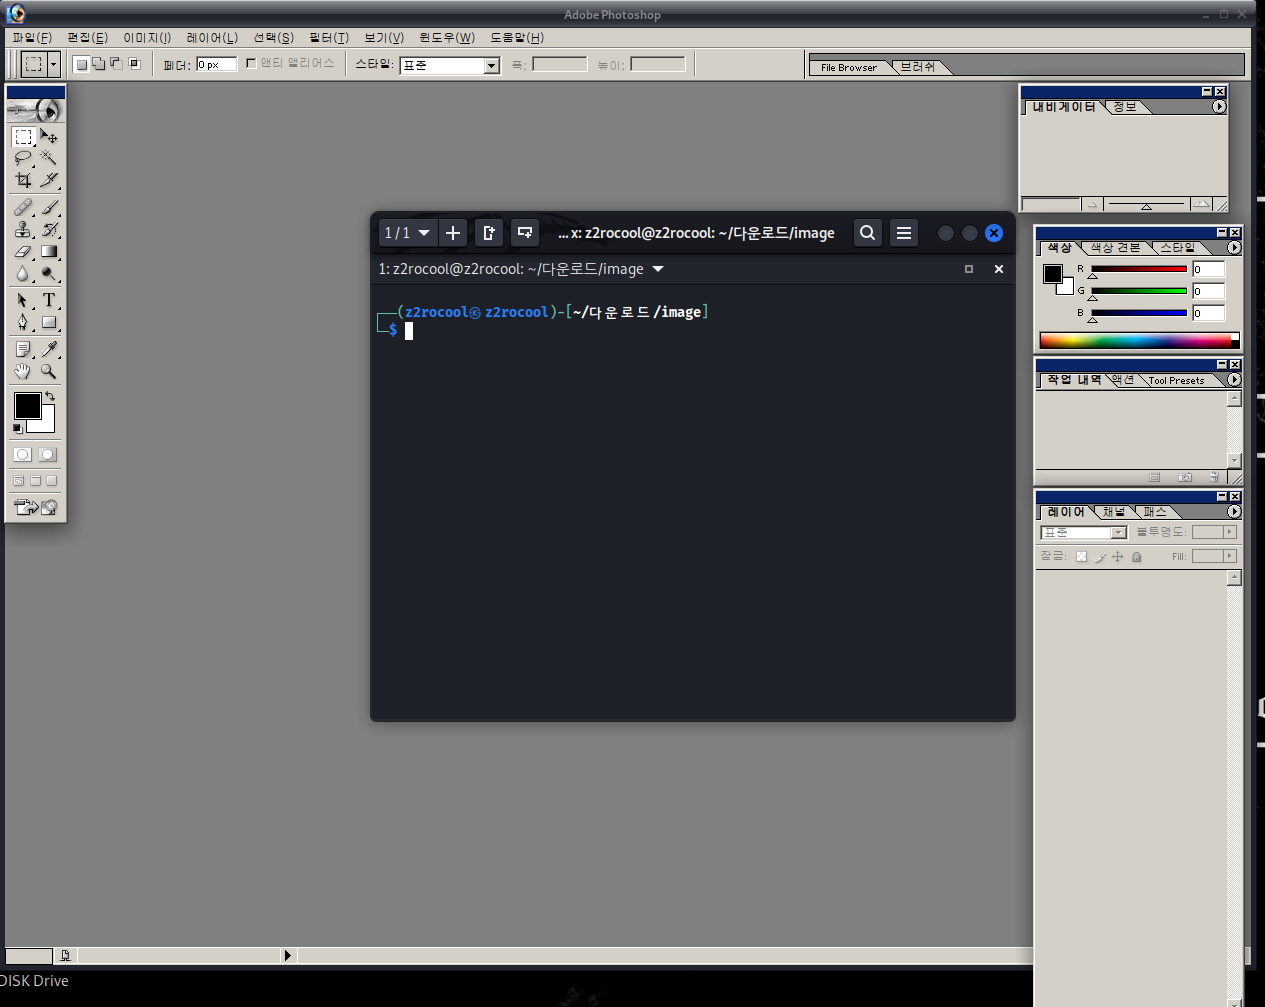
Task: Switch to Full Screen mode
Action: [52, 481]
